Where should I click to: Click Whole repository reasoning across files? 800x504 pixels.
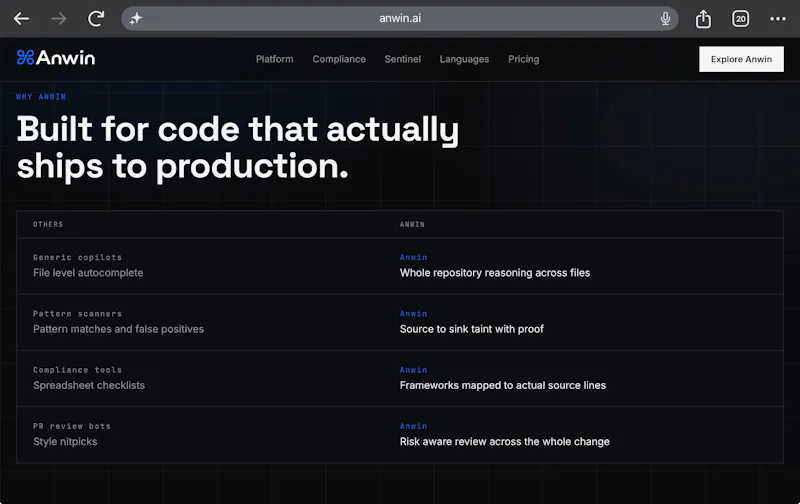(x=495, y=273)
